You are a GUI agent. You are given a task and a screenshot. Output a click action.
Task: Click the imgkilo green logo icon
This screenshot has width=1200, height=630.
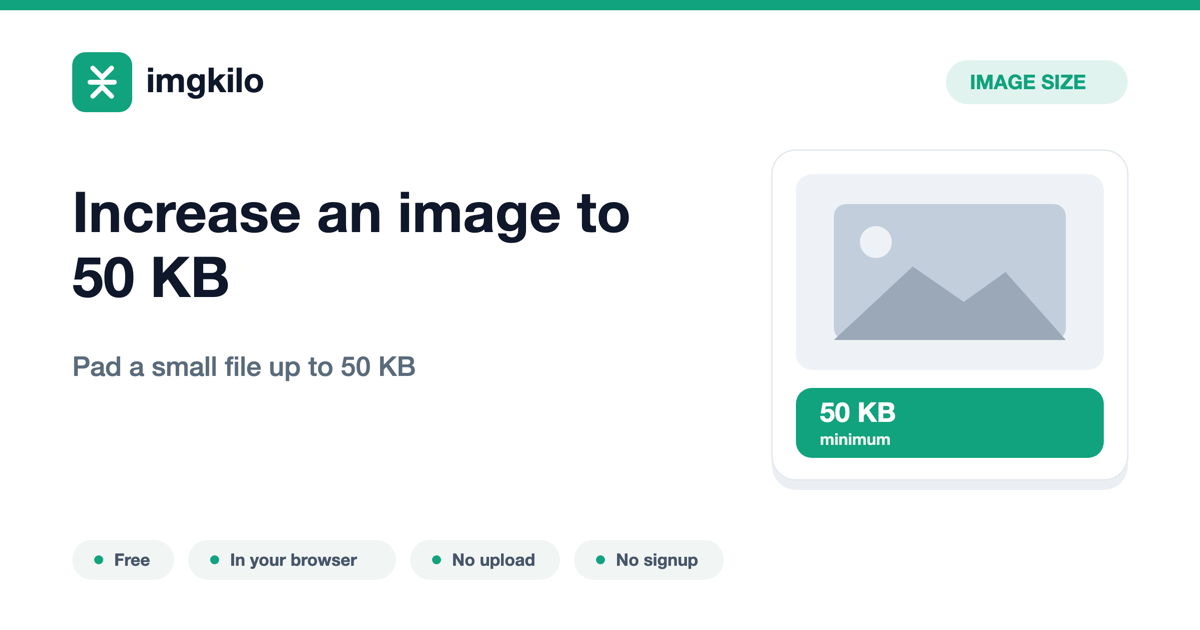(x=102, y=82)
